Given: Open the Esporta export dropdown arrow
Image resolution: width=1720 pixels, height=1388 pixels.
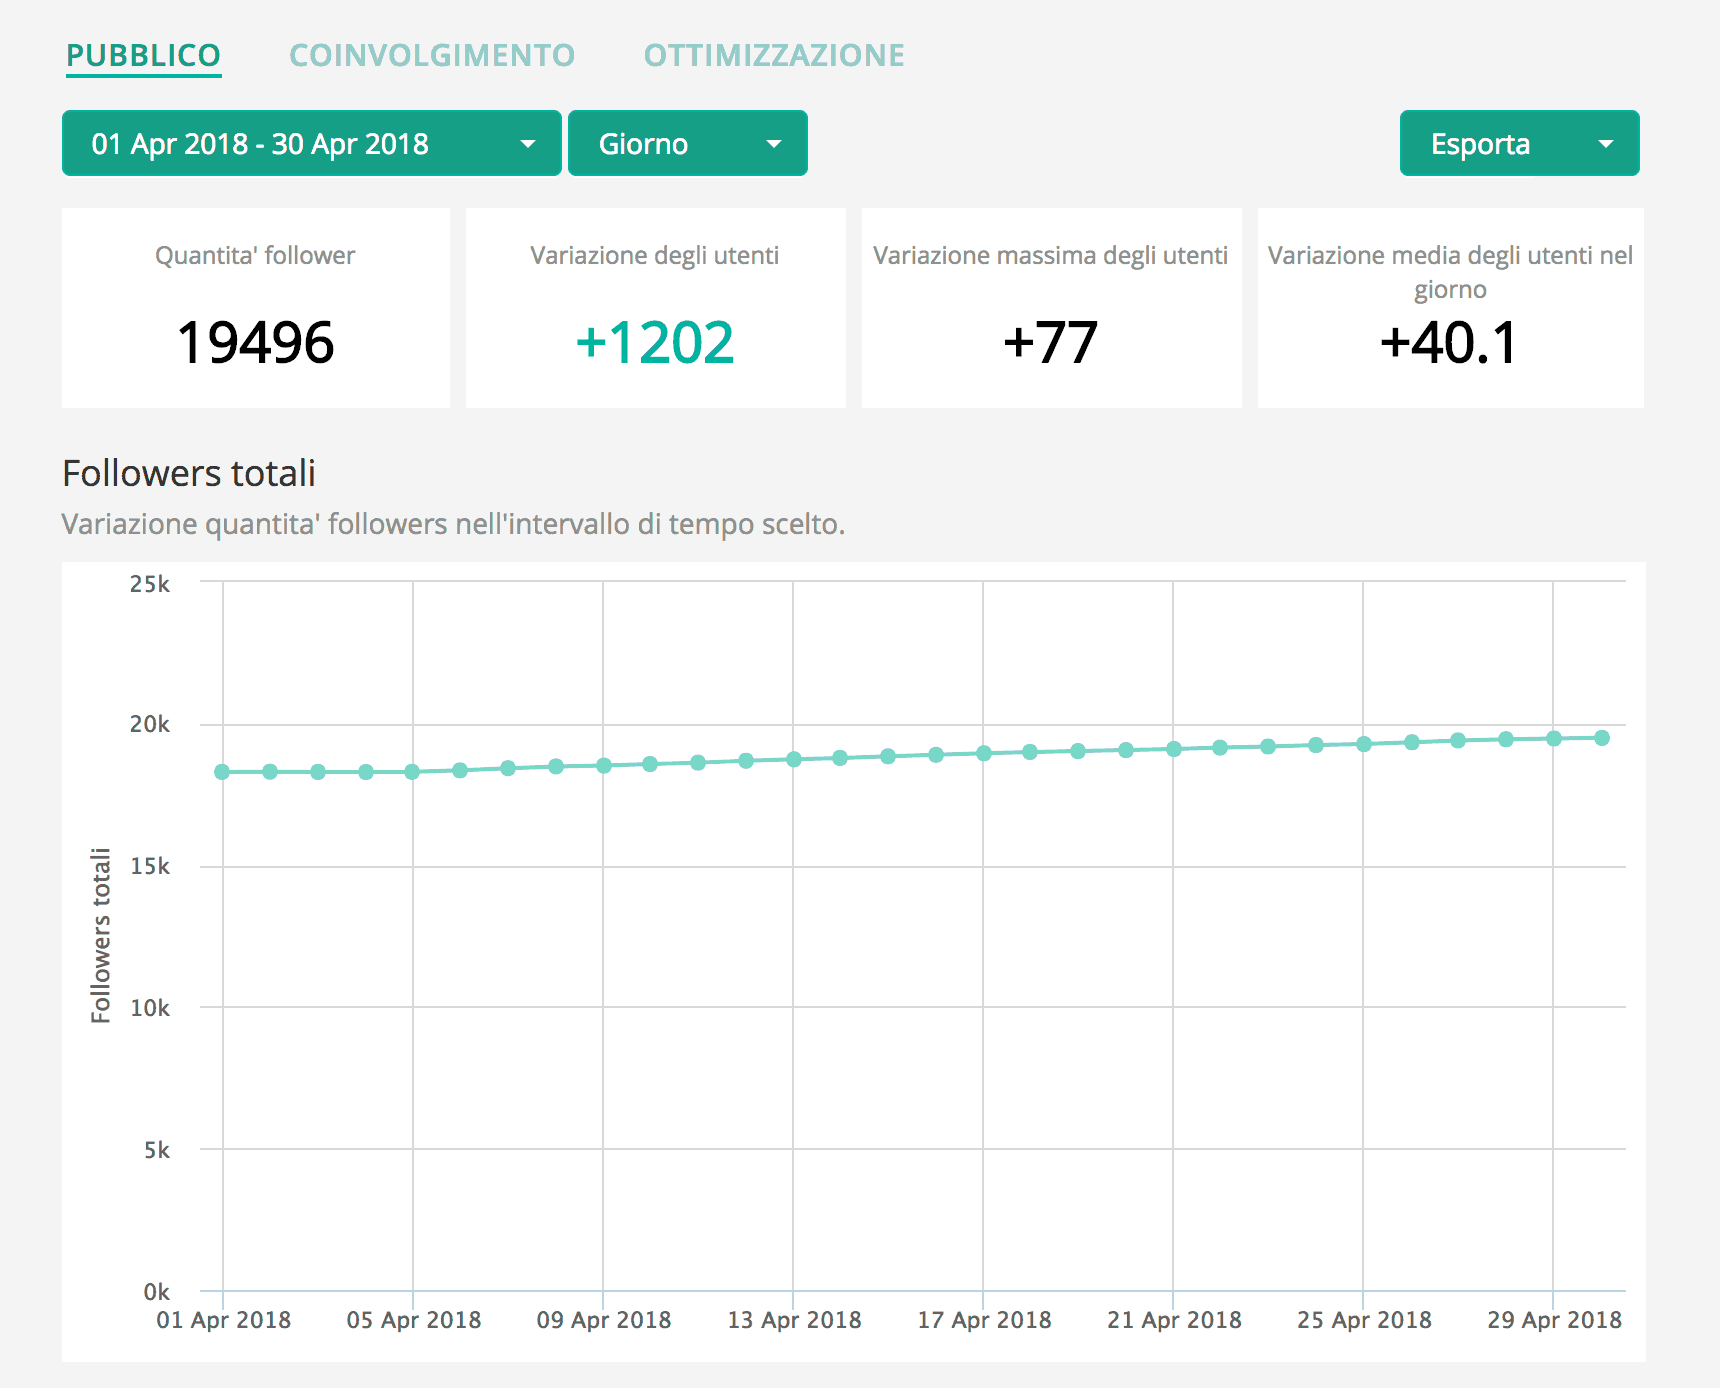Looking at the screenshot, I should [x=1607, y=143].
